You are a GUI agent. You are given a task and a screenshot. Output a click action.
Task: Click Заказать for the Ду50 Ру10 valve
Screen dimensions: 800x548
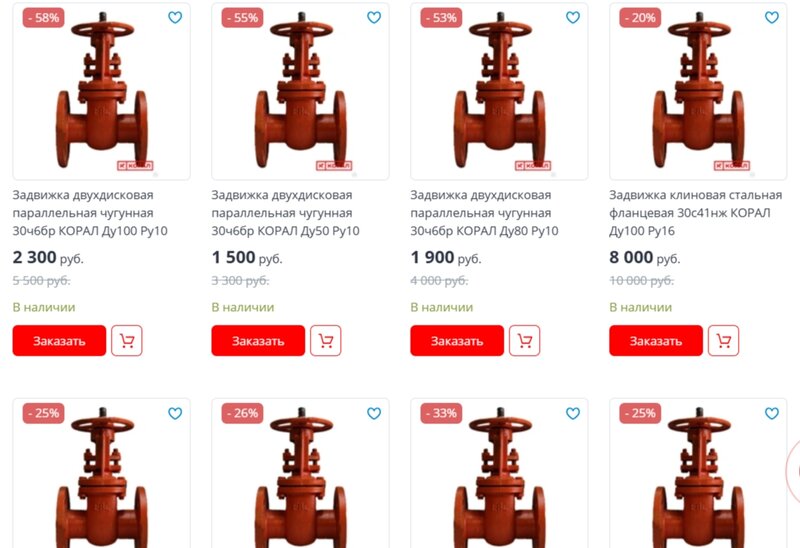258,340
